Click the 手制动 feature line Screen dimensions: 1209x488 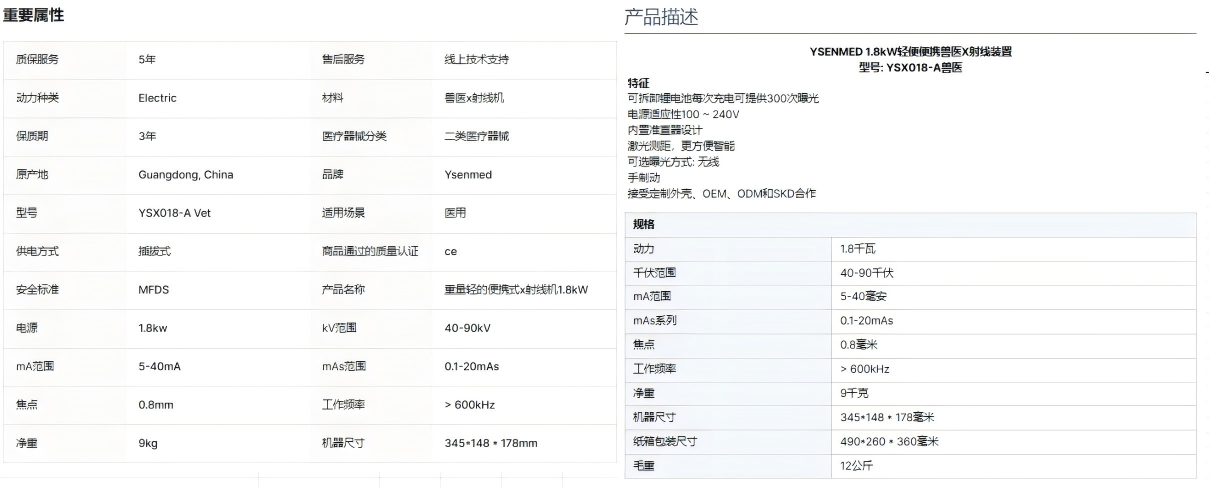pyautogui.click(x=643, y=178)
